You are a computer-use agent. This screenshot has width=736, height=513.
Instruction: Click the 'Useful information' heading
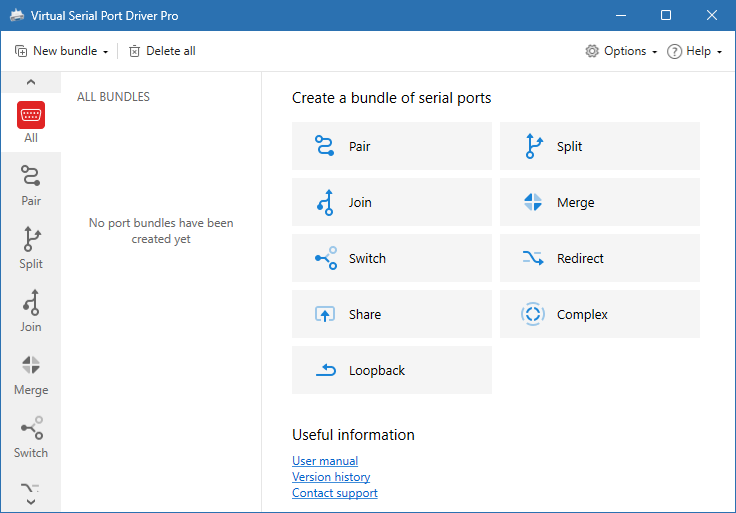[353, 435]
